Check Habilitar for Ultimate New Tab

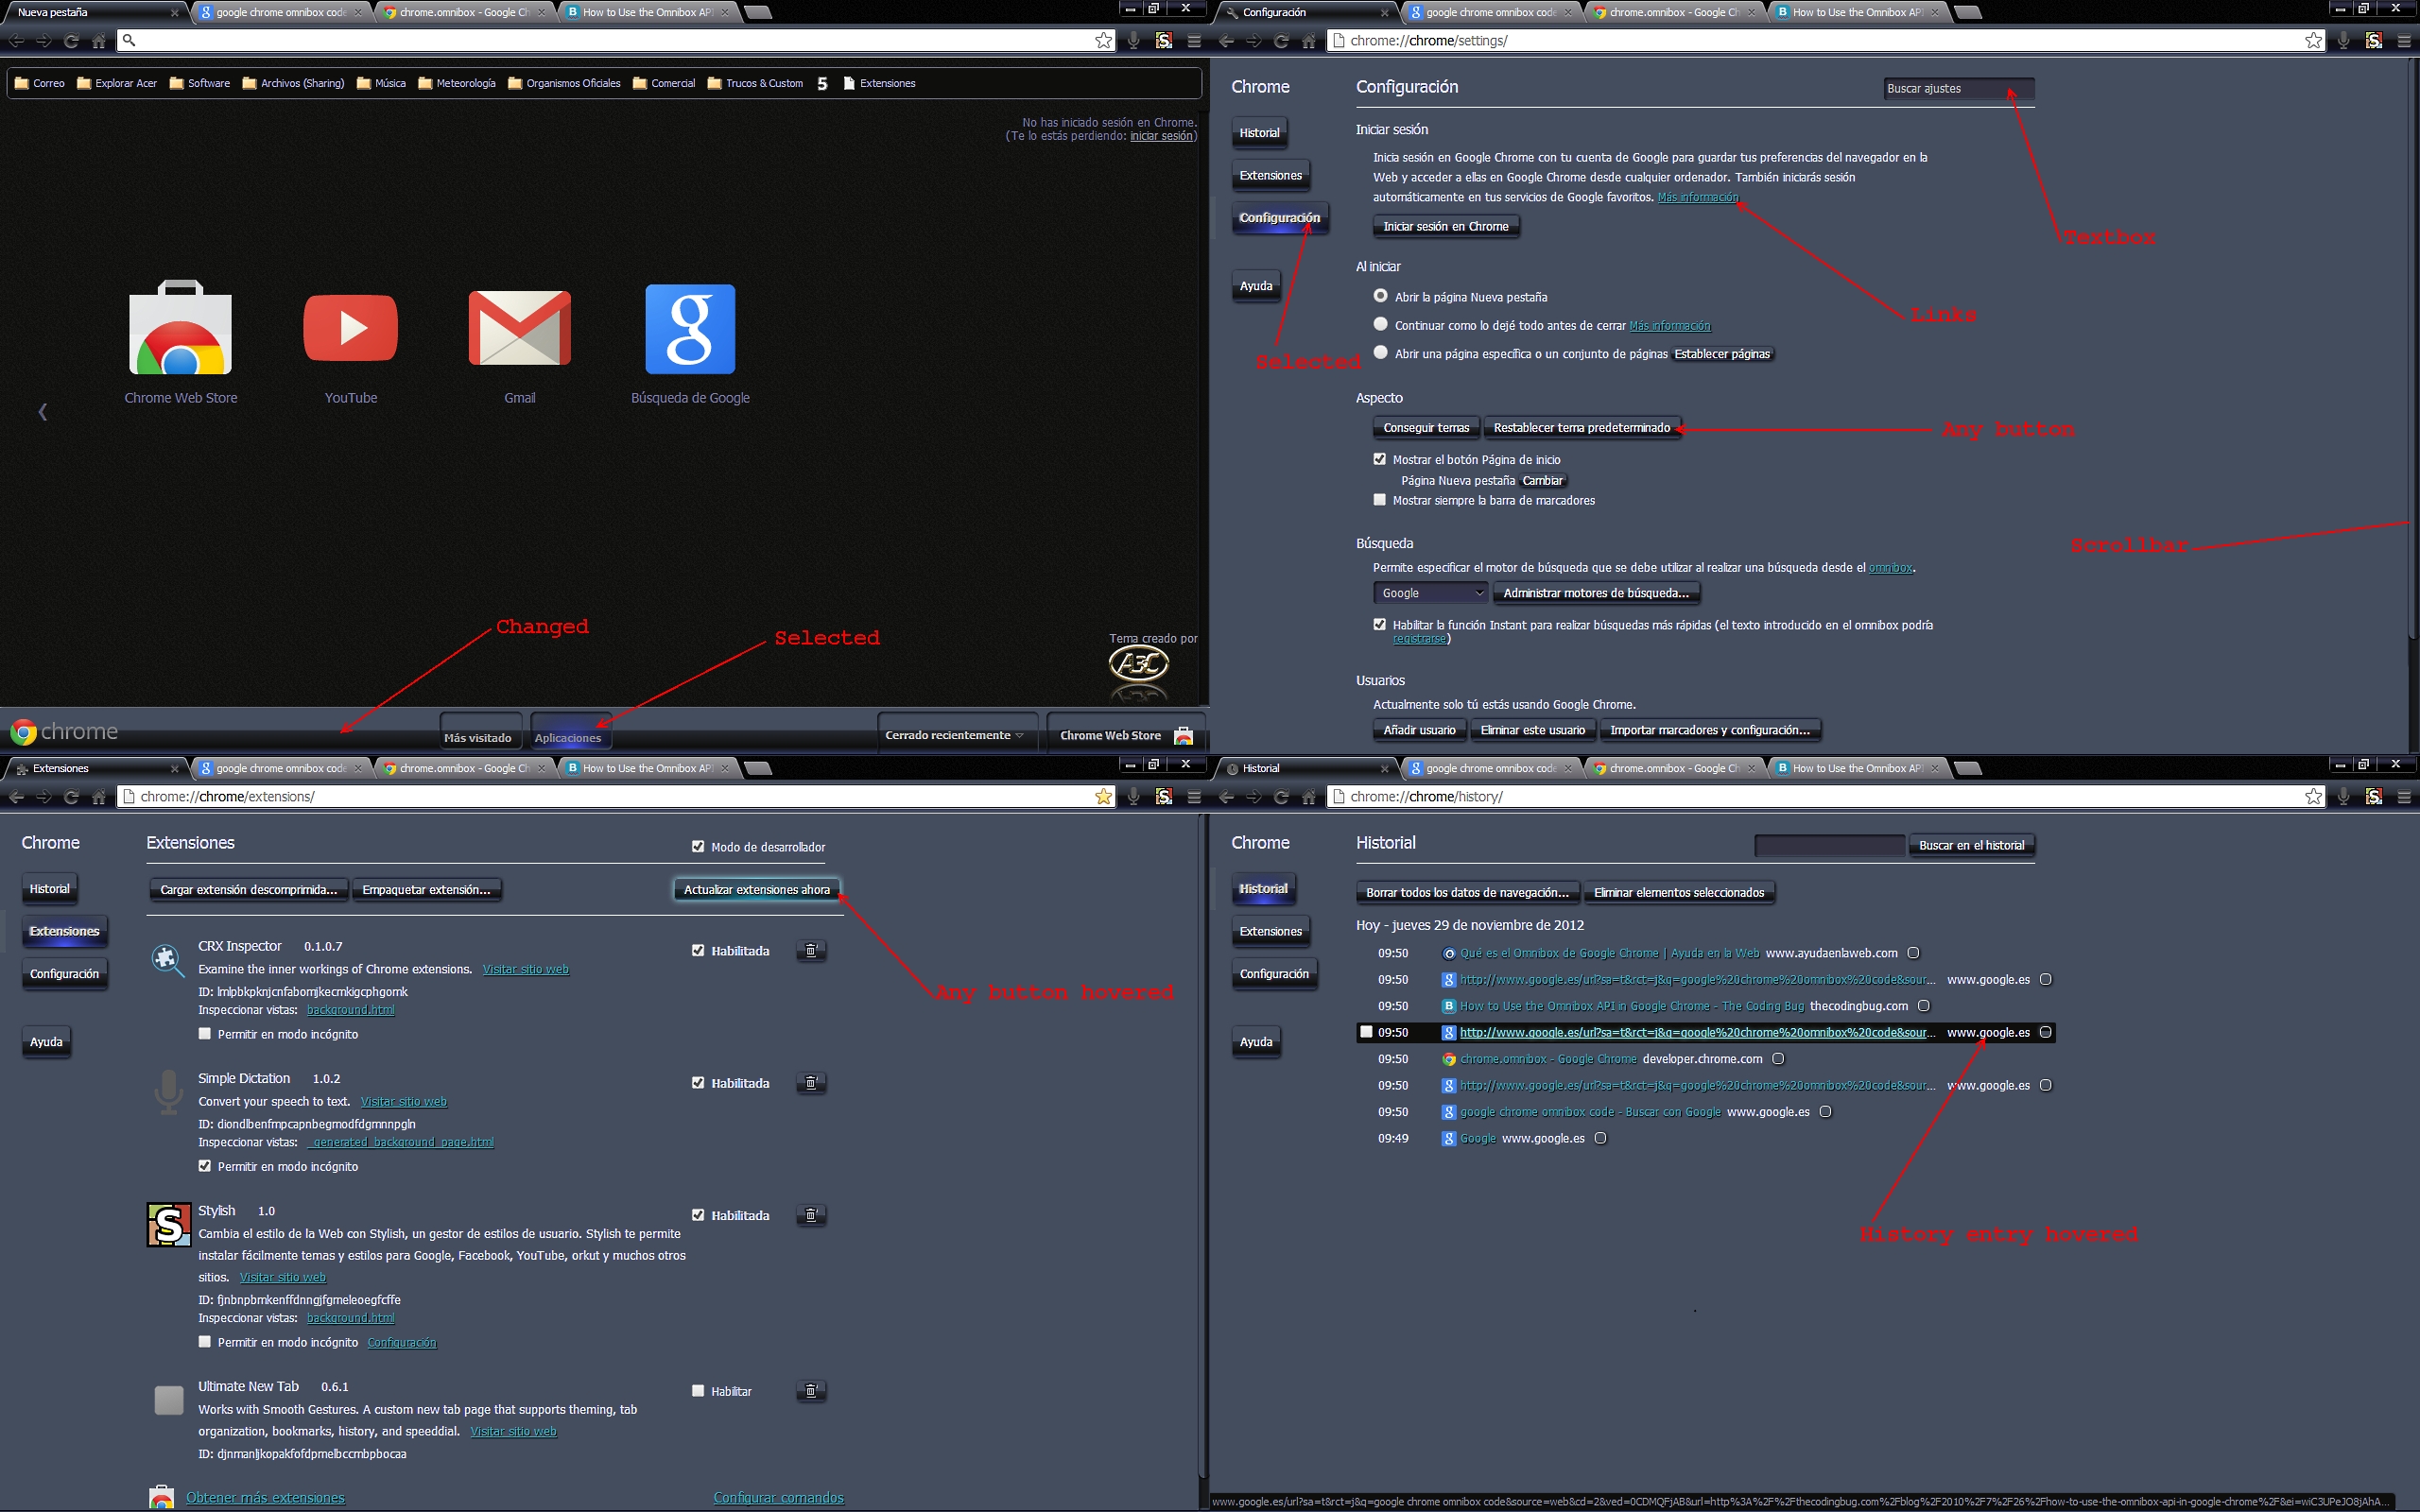(698, 1390)
